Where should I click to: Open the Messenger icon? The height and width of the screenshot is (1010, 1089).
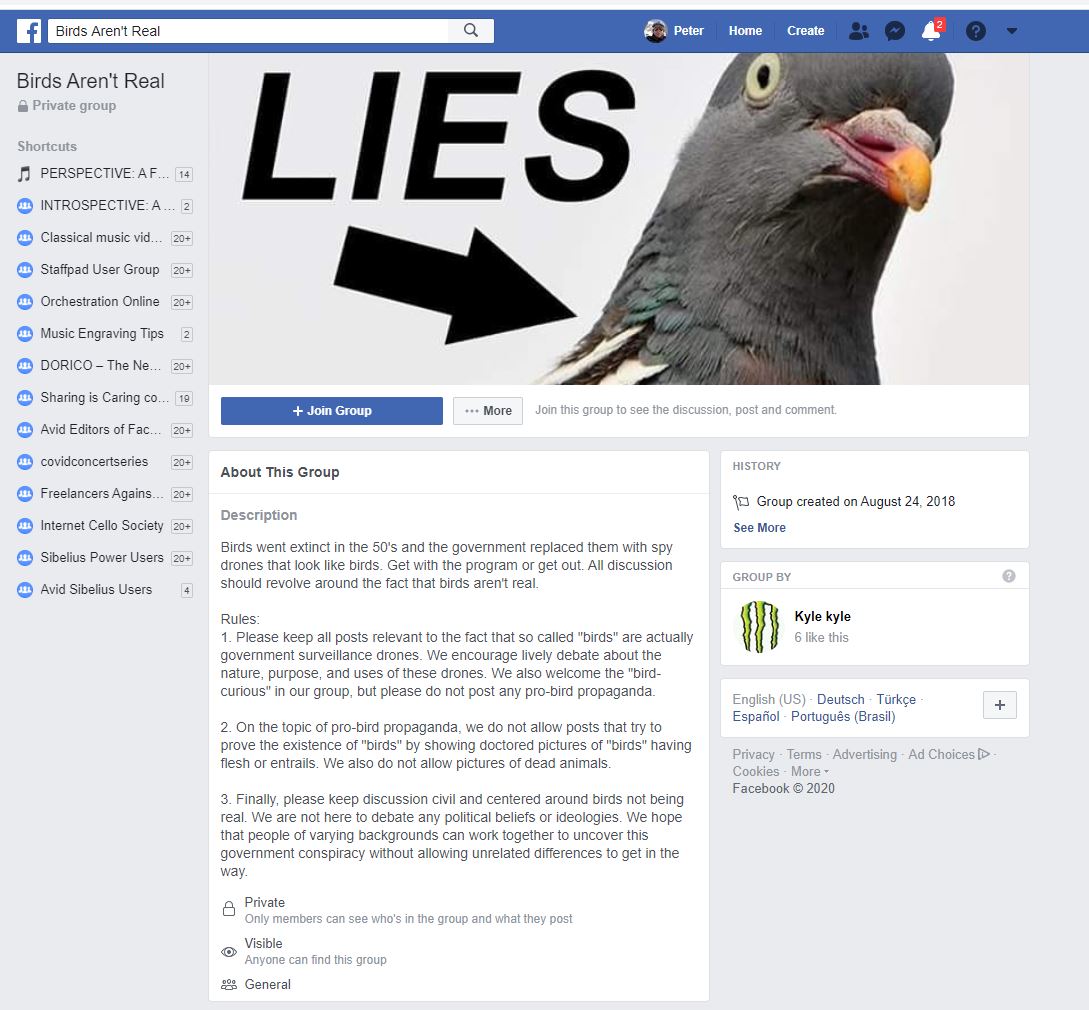895,31
